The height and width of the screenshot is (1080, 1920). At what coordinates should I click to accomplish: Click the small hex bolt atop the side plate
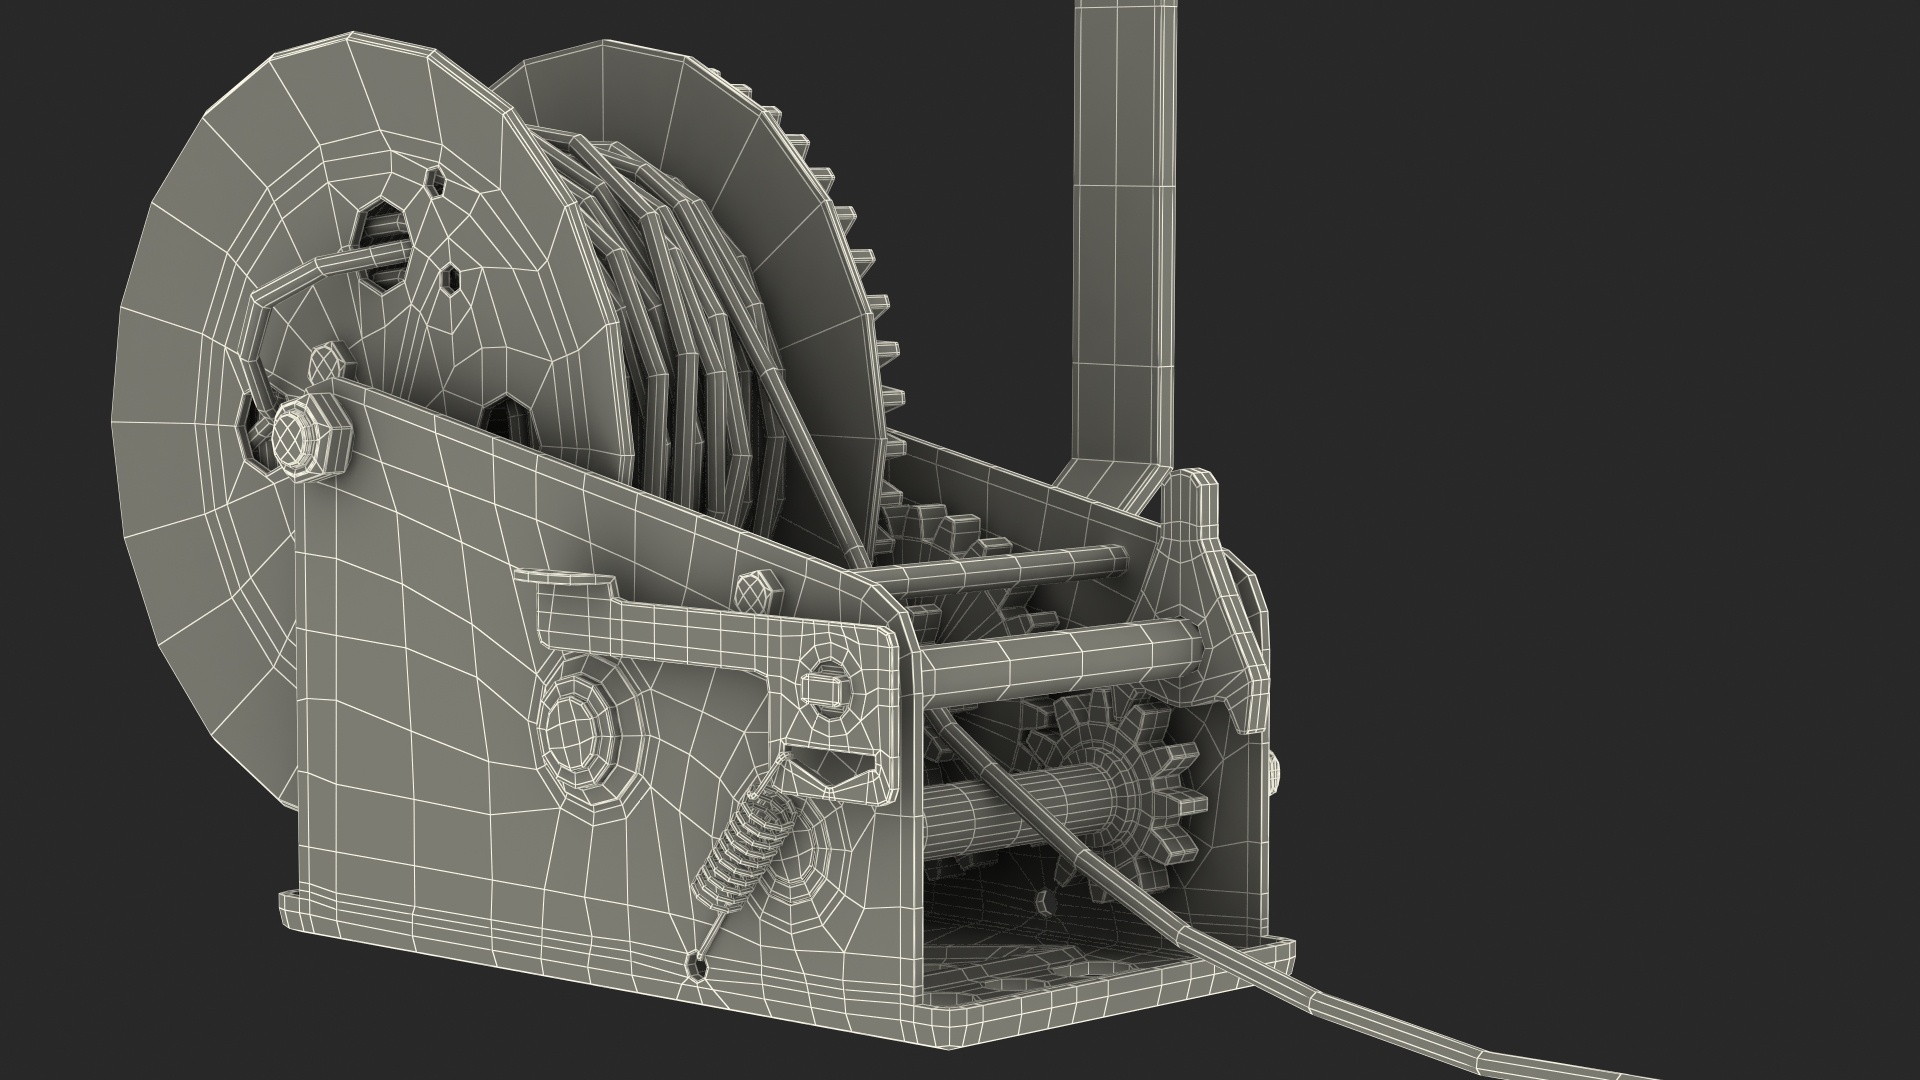pos(755,592)
